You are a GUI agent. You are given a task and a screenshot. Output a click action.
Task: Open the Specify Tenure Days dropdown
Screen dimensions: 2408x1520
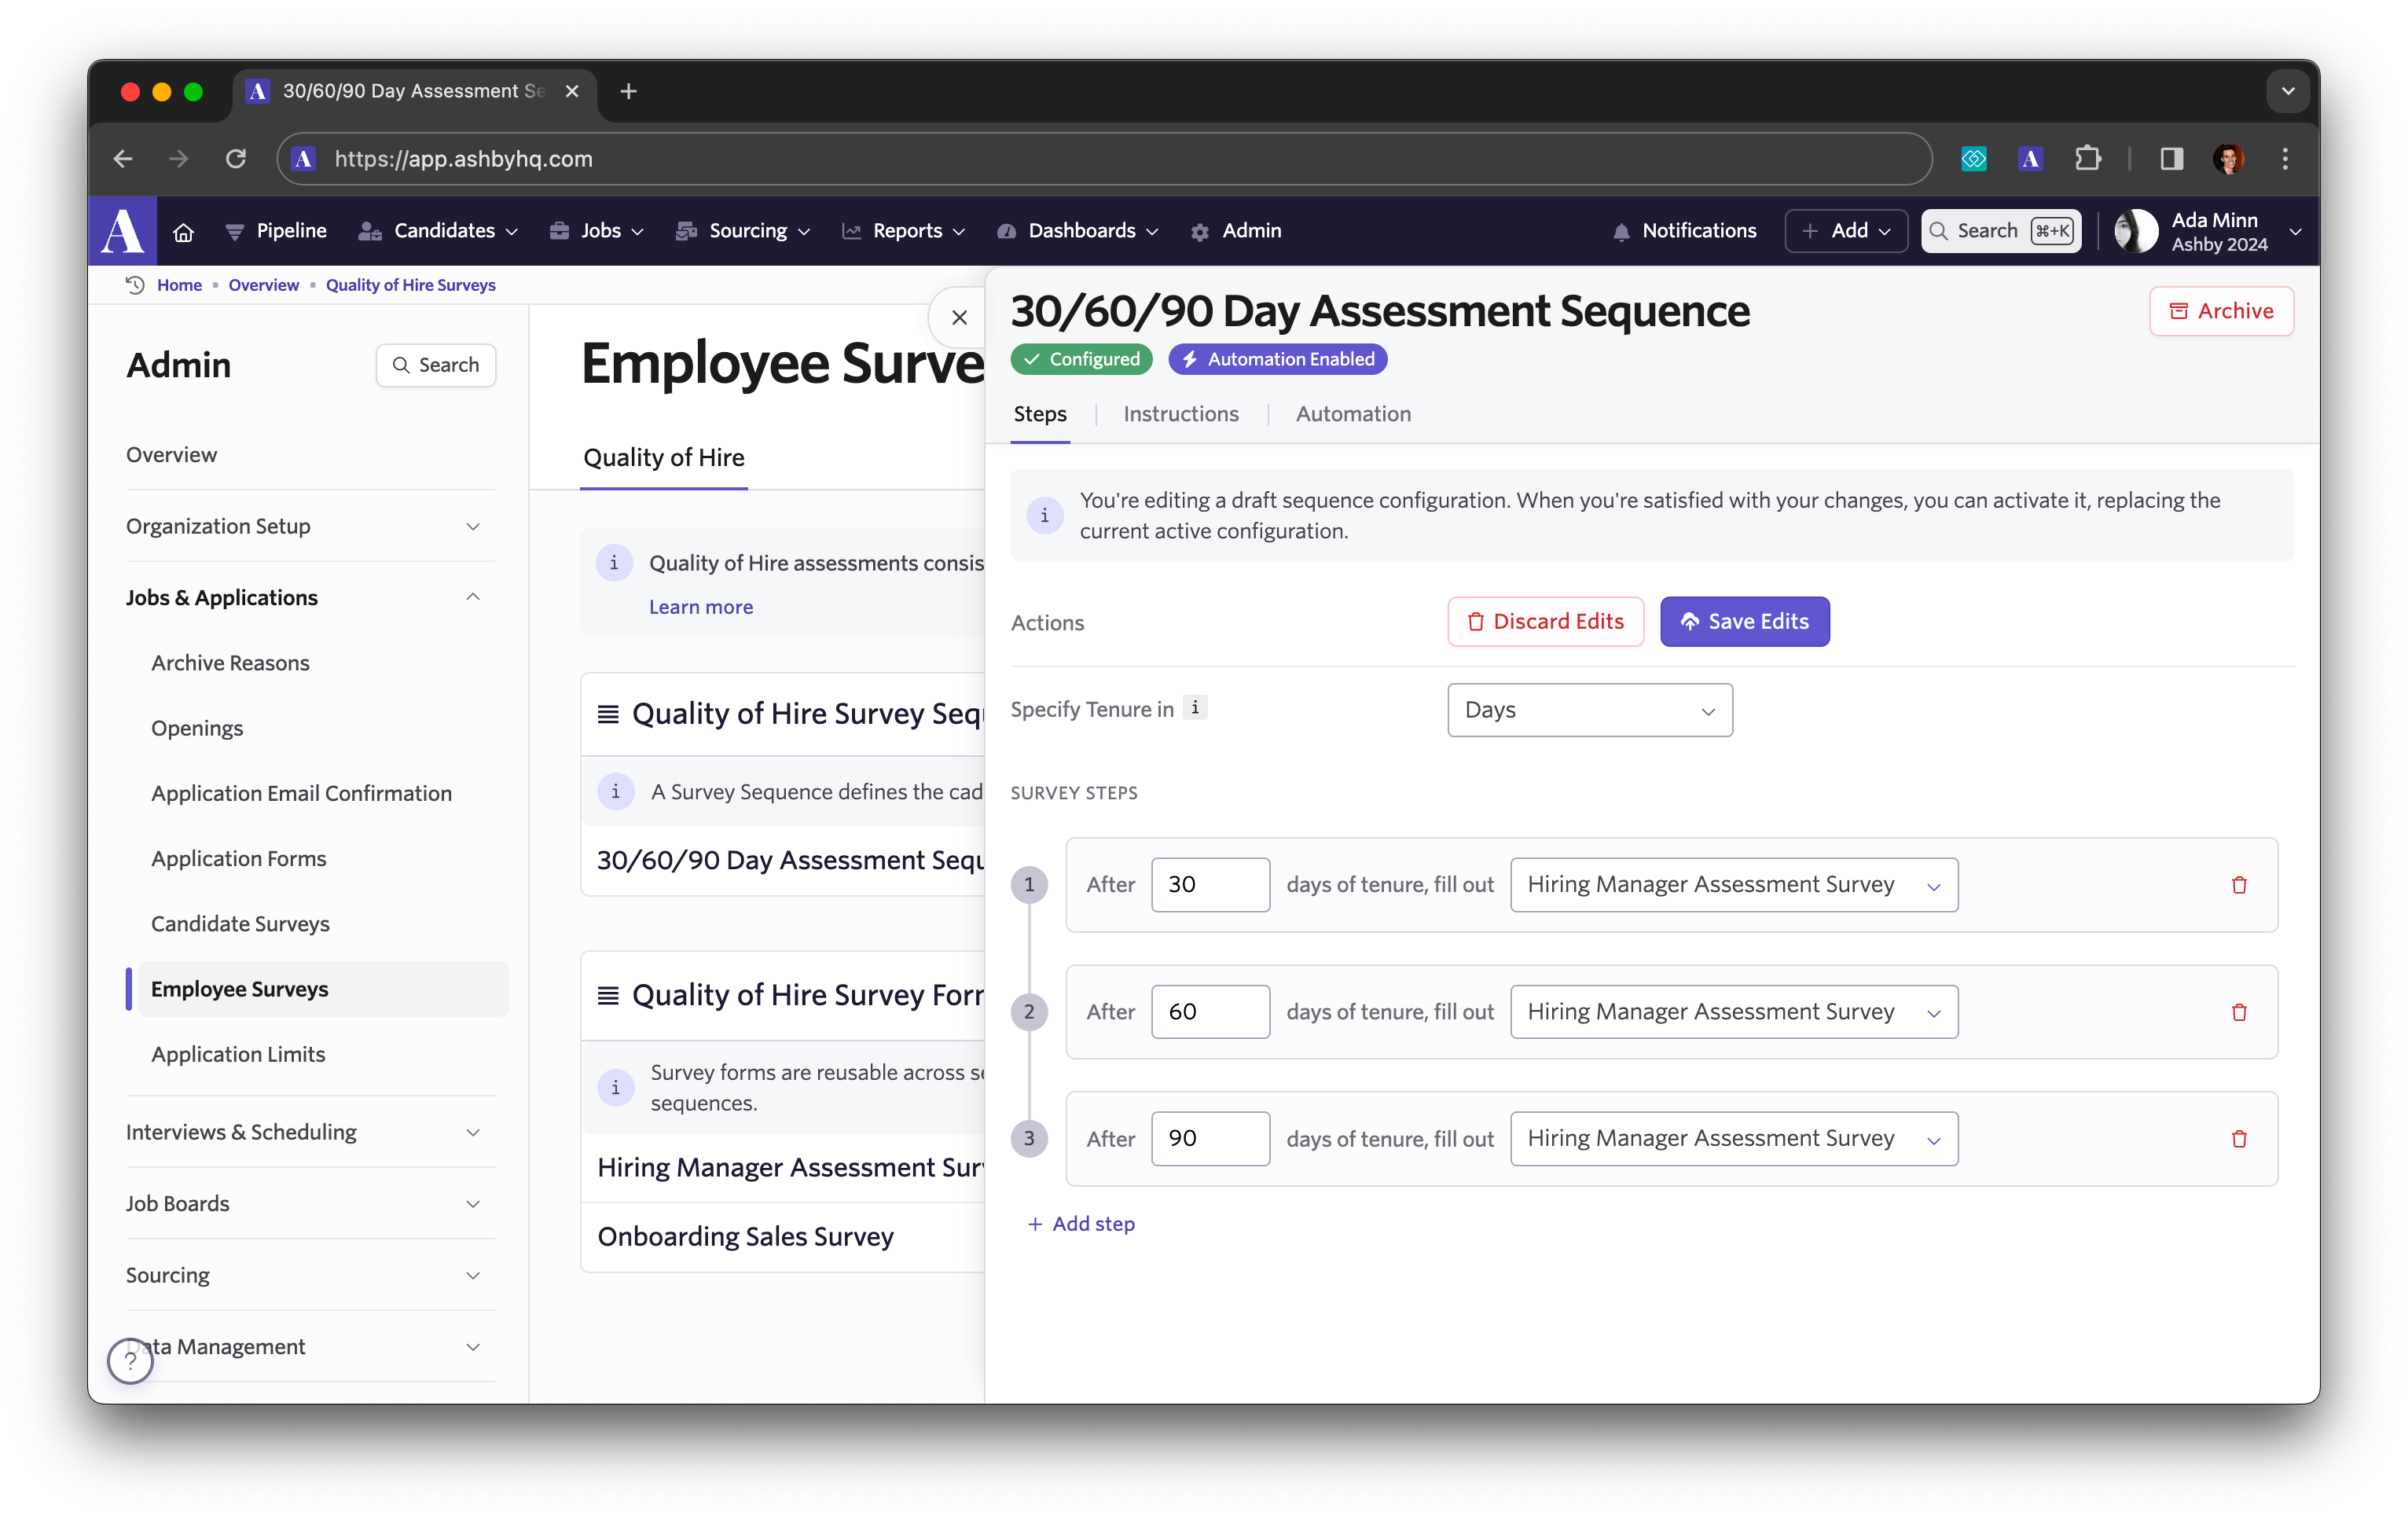click(1589, 710)
